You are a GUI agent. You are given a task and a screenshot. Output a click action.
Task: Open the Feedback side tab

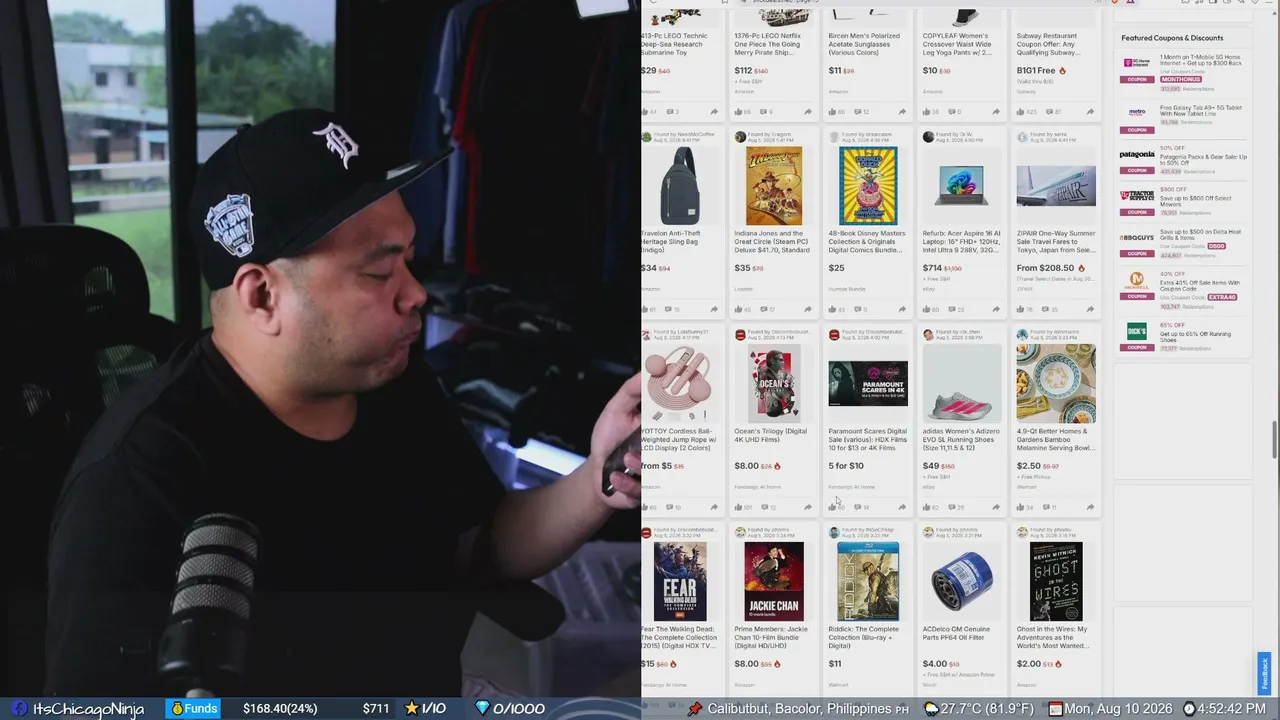tap(1264, 673)
